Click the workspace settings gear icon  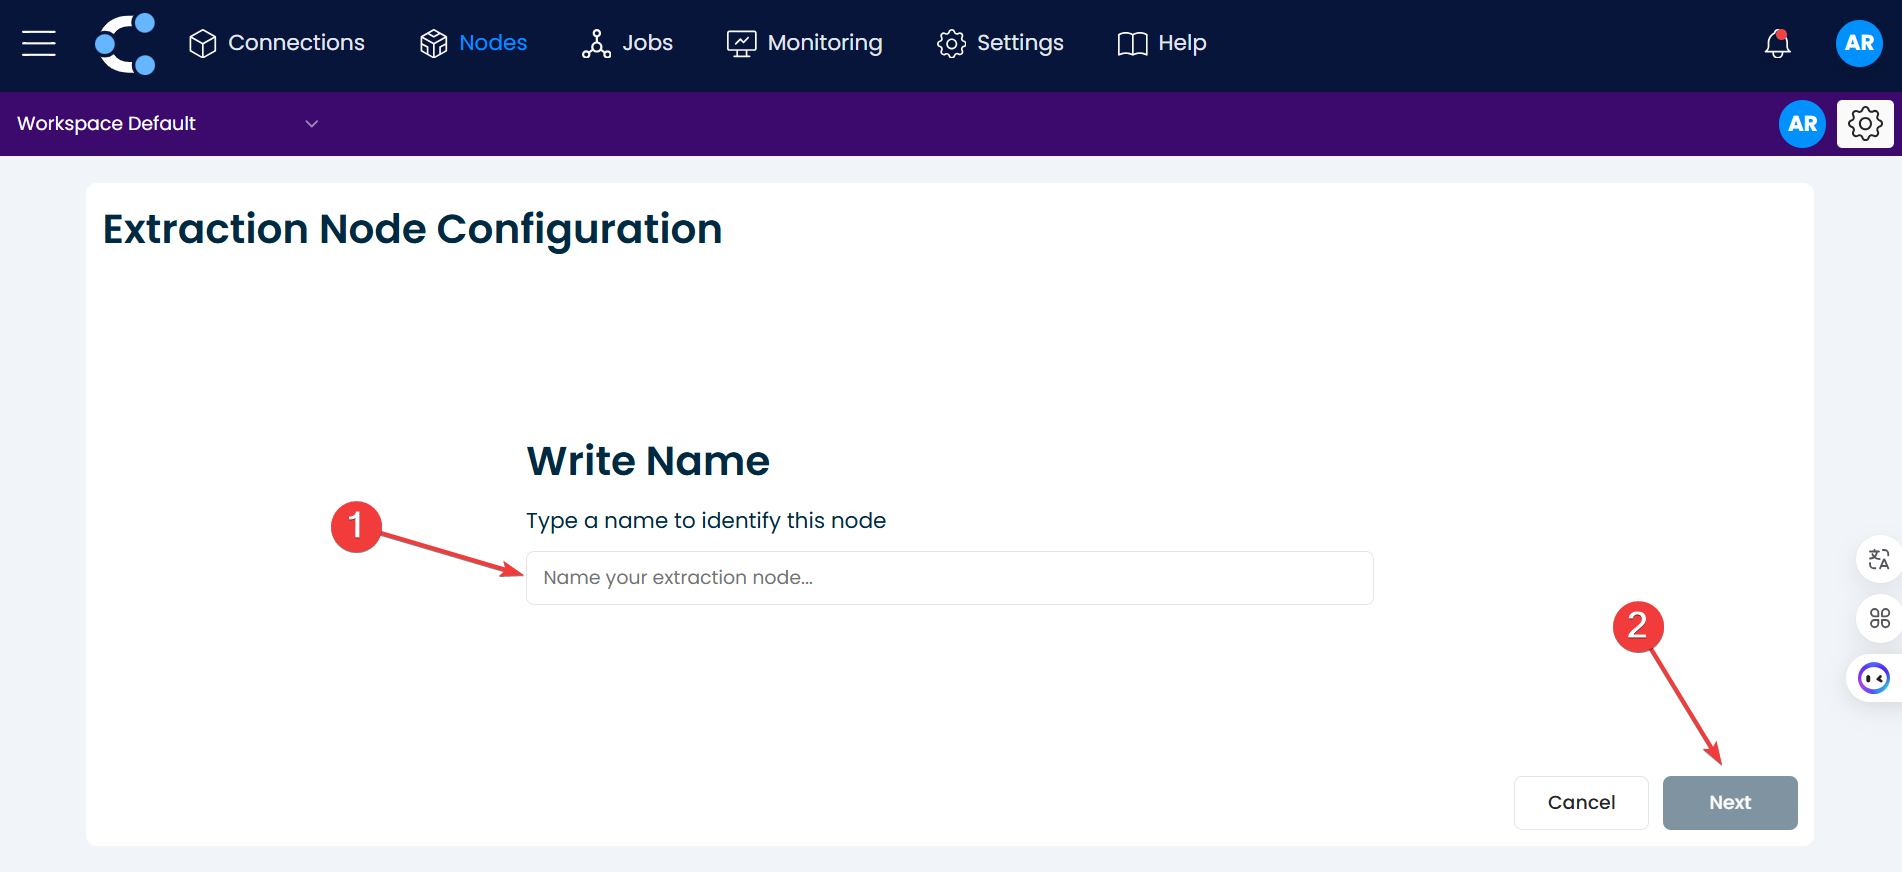pyautogui.click(x=1865, y=124)
